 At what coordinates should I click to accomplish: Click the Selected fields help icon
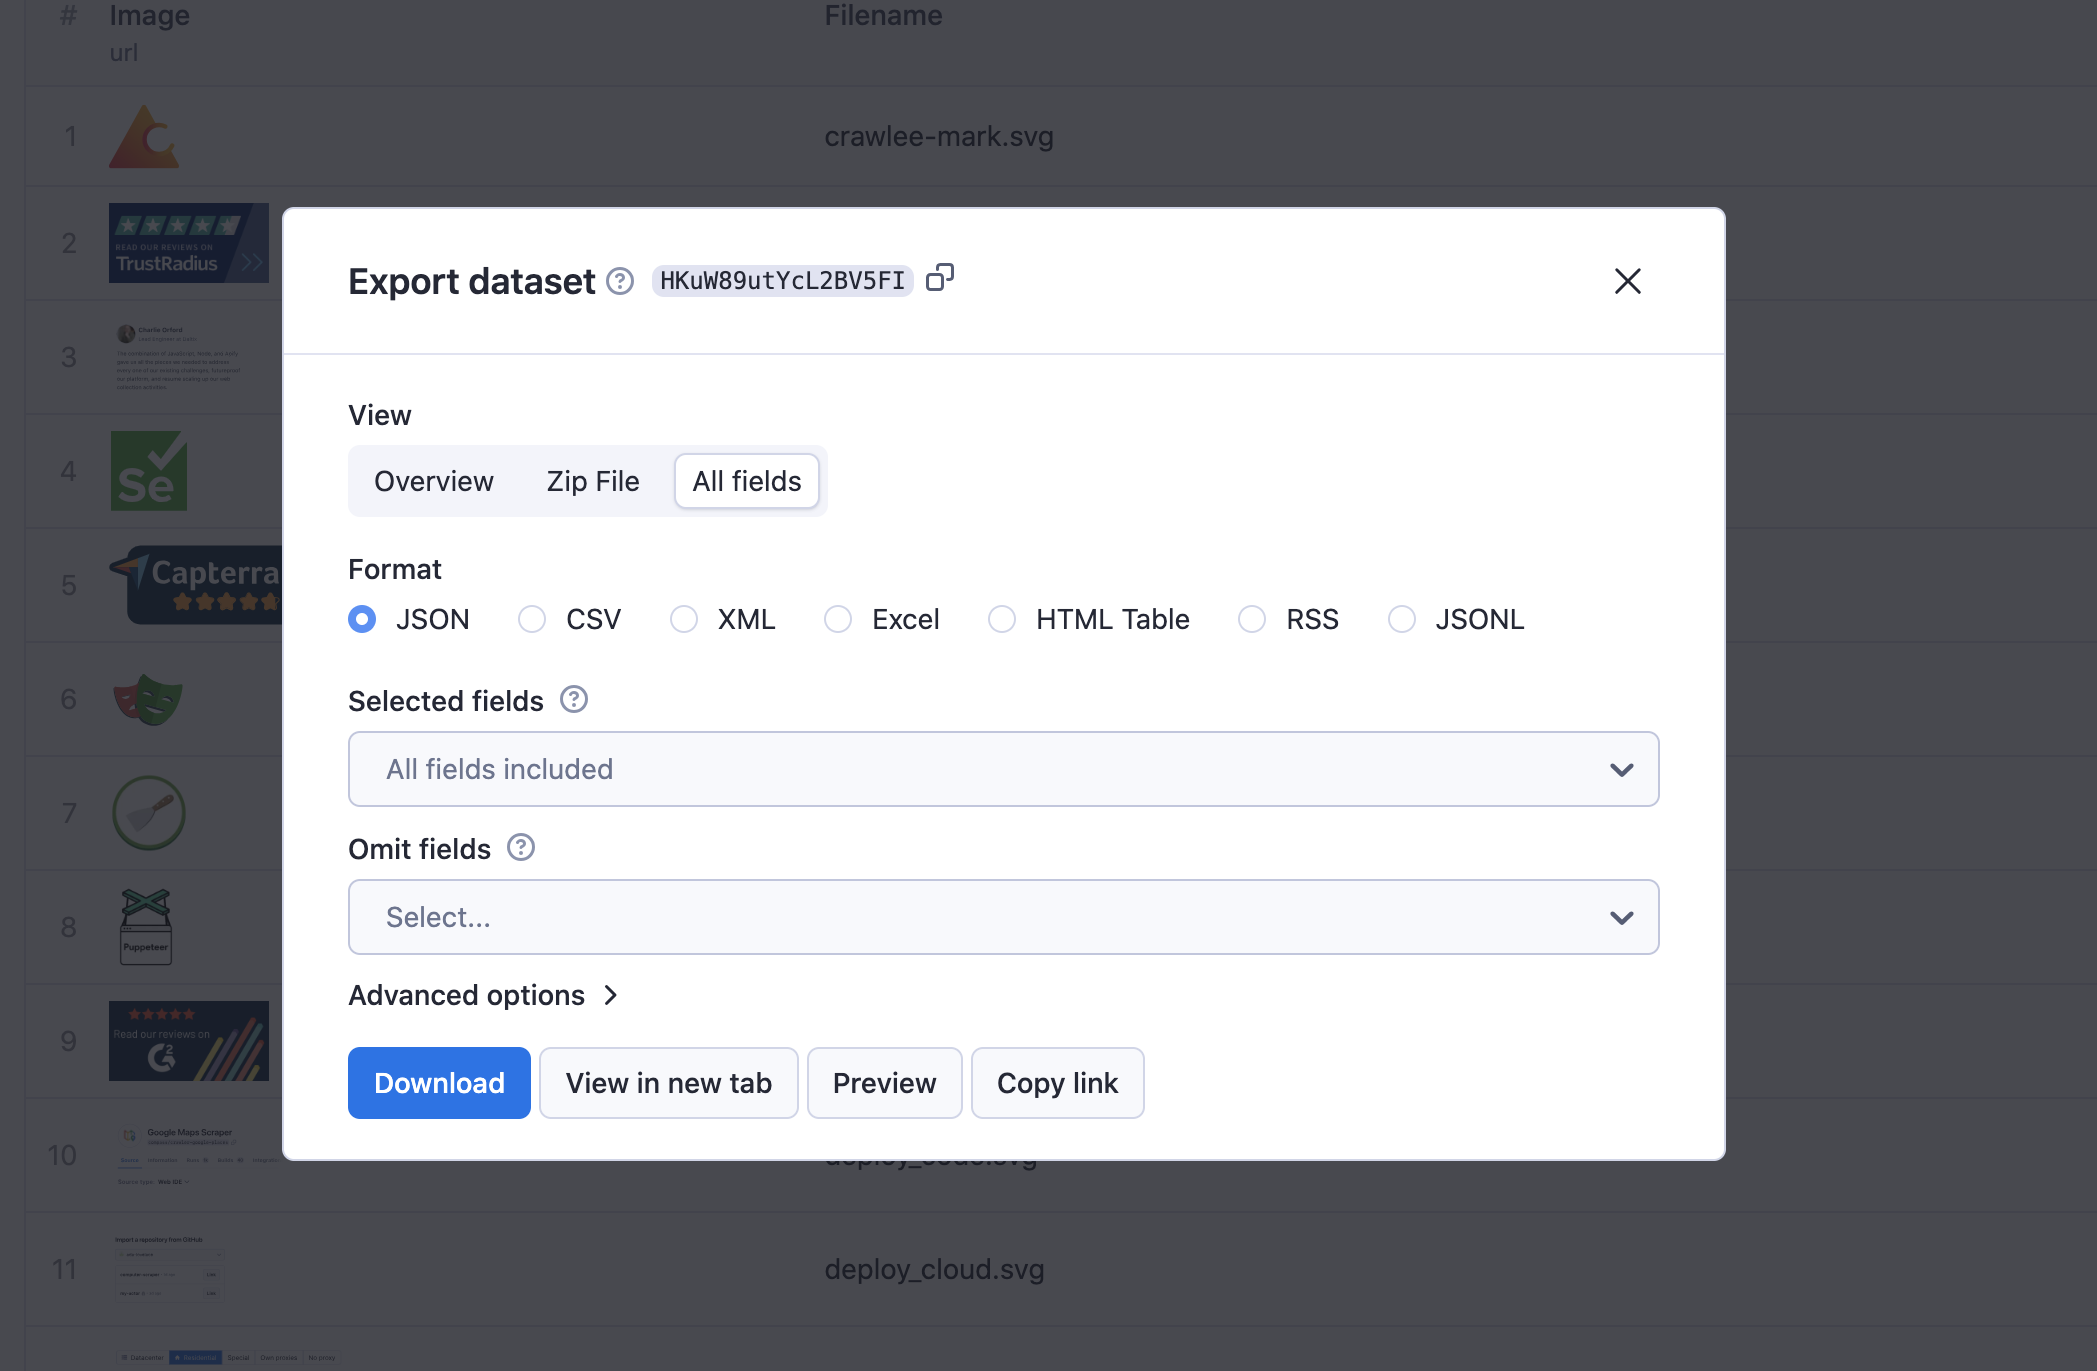click(575, 700)
